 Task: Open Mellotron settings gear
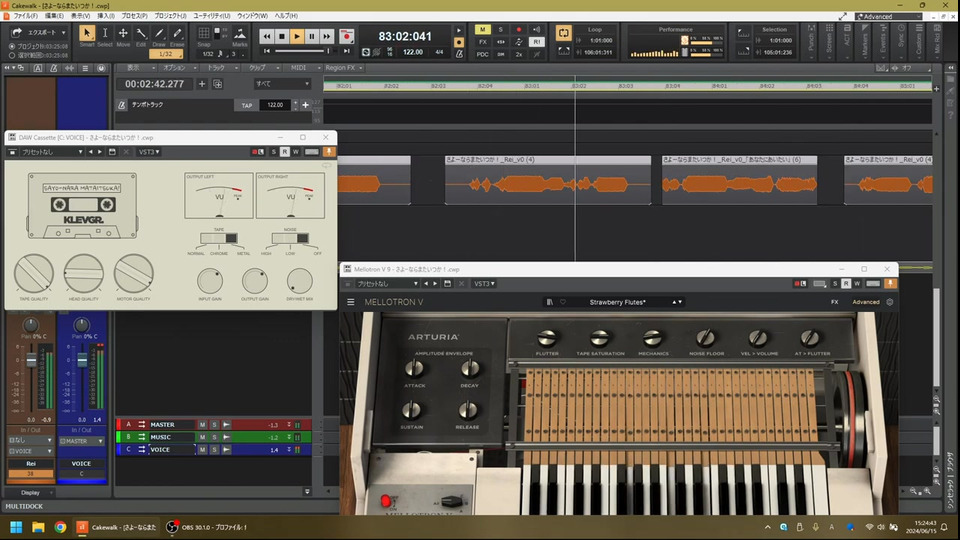point(890,302)
